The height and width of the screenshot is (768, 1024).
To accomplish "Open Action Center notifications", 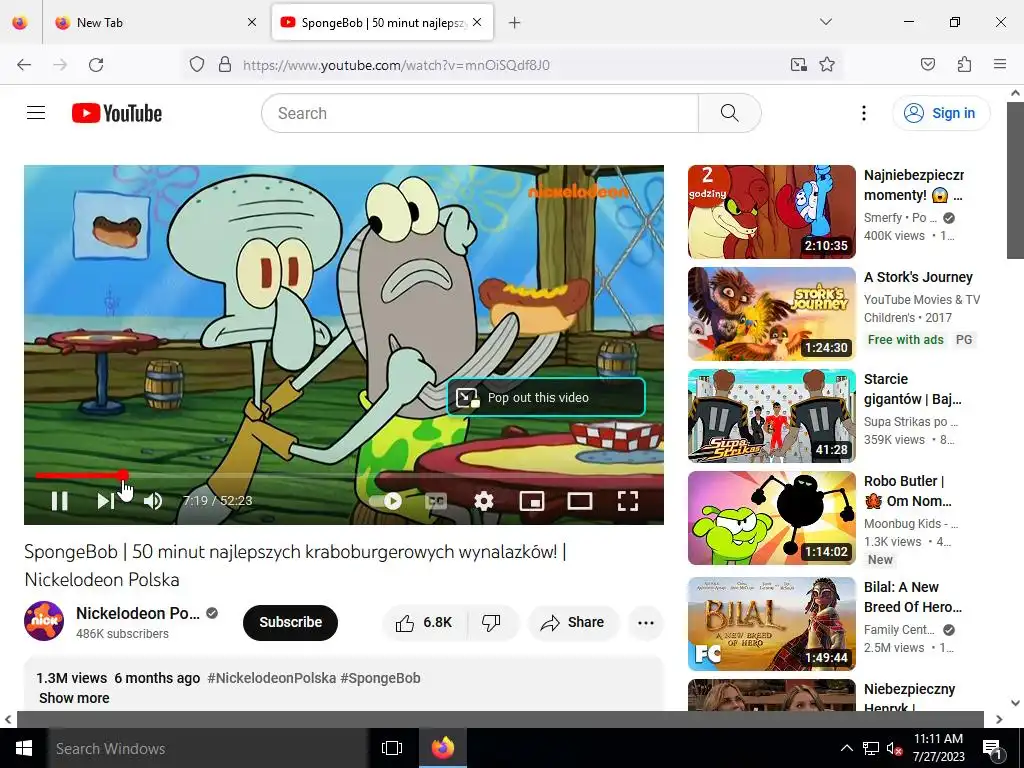I will coord(993,748).
